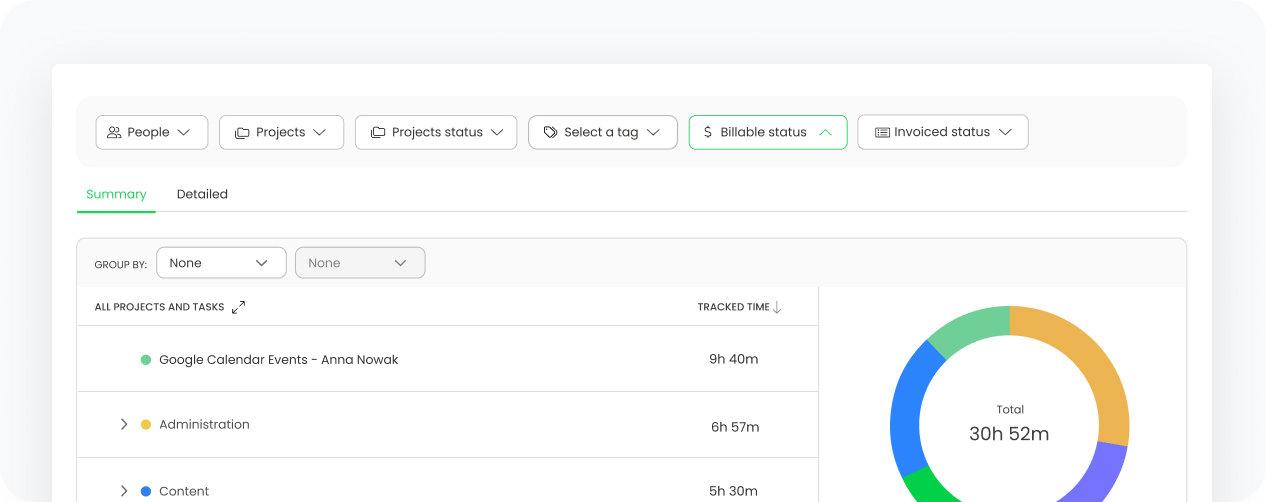
Task: Click the Total 30h 52m label
Action: click(x=1010, y=424)
